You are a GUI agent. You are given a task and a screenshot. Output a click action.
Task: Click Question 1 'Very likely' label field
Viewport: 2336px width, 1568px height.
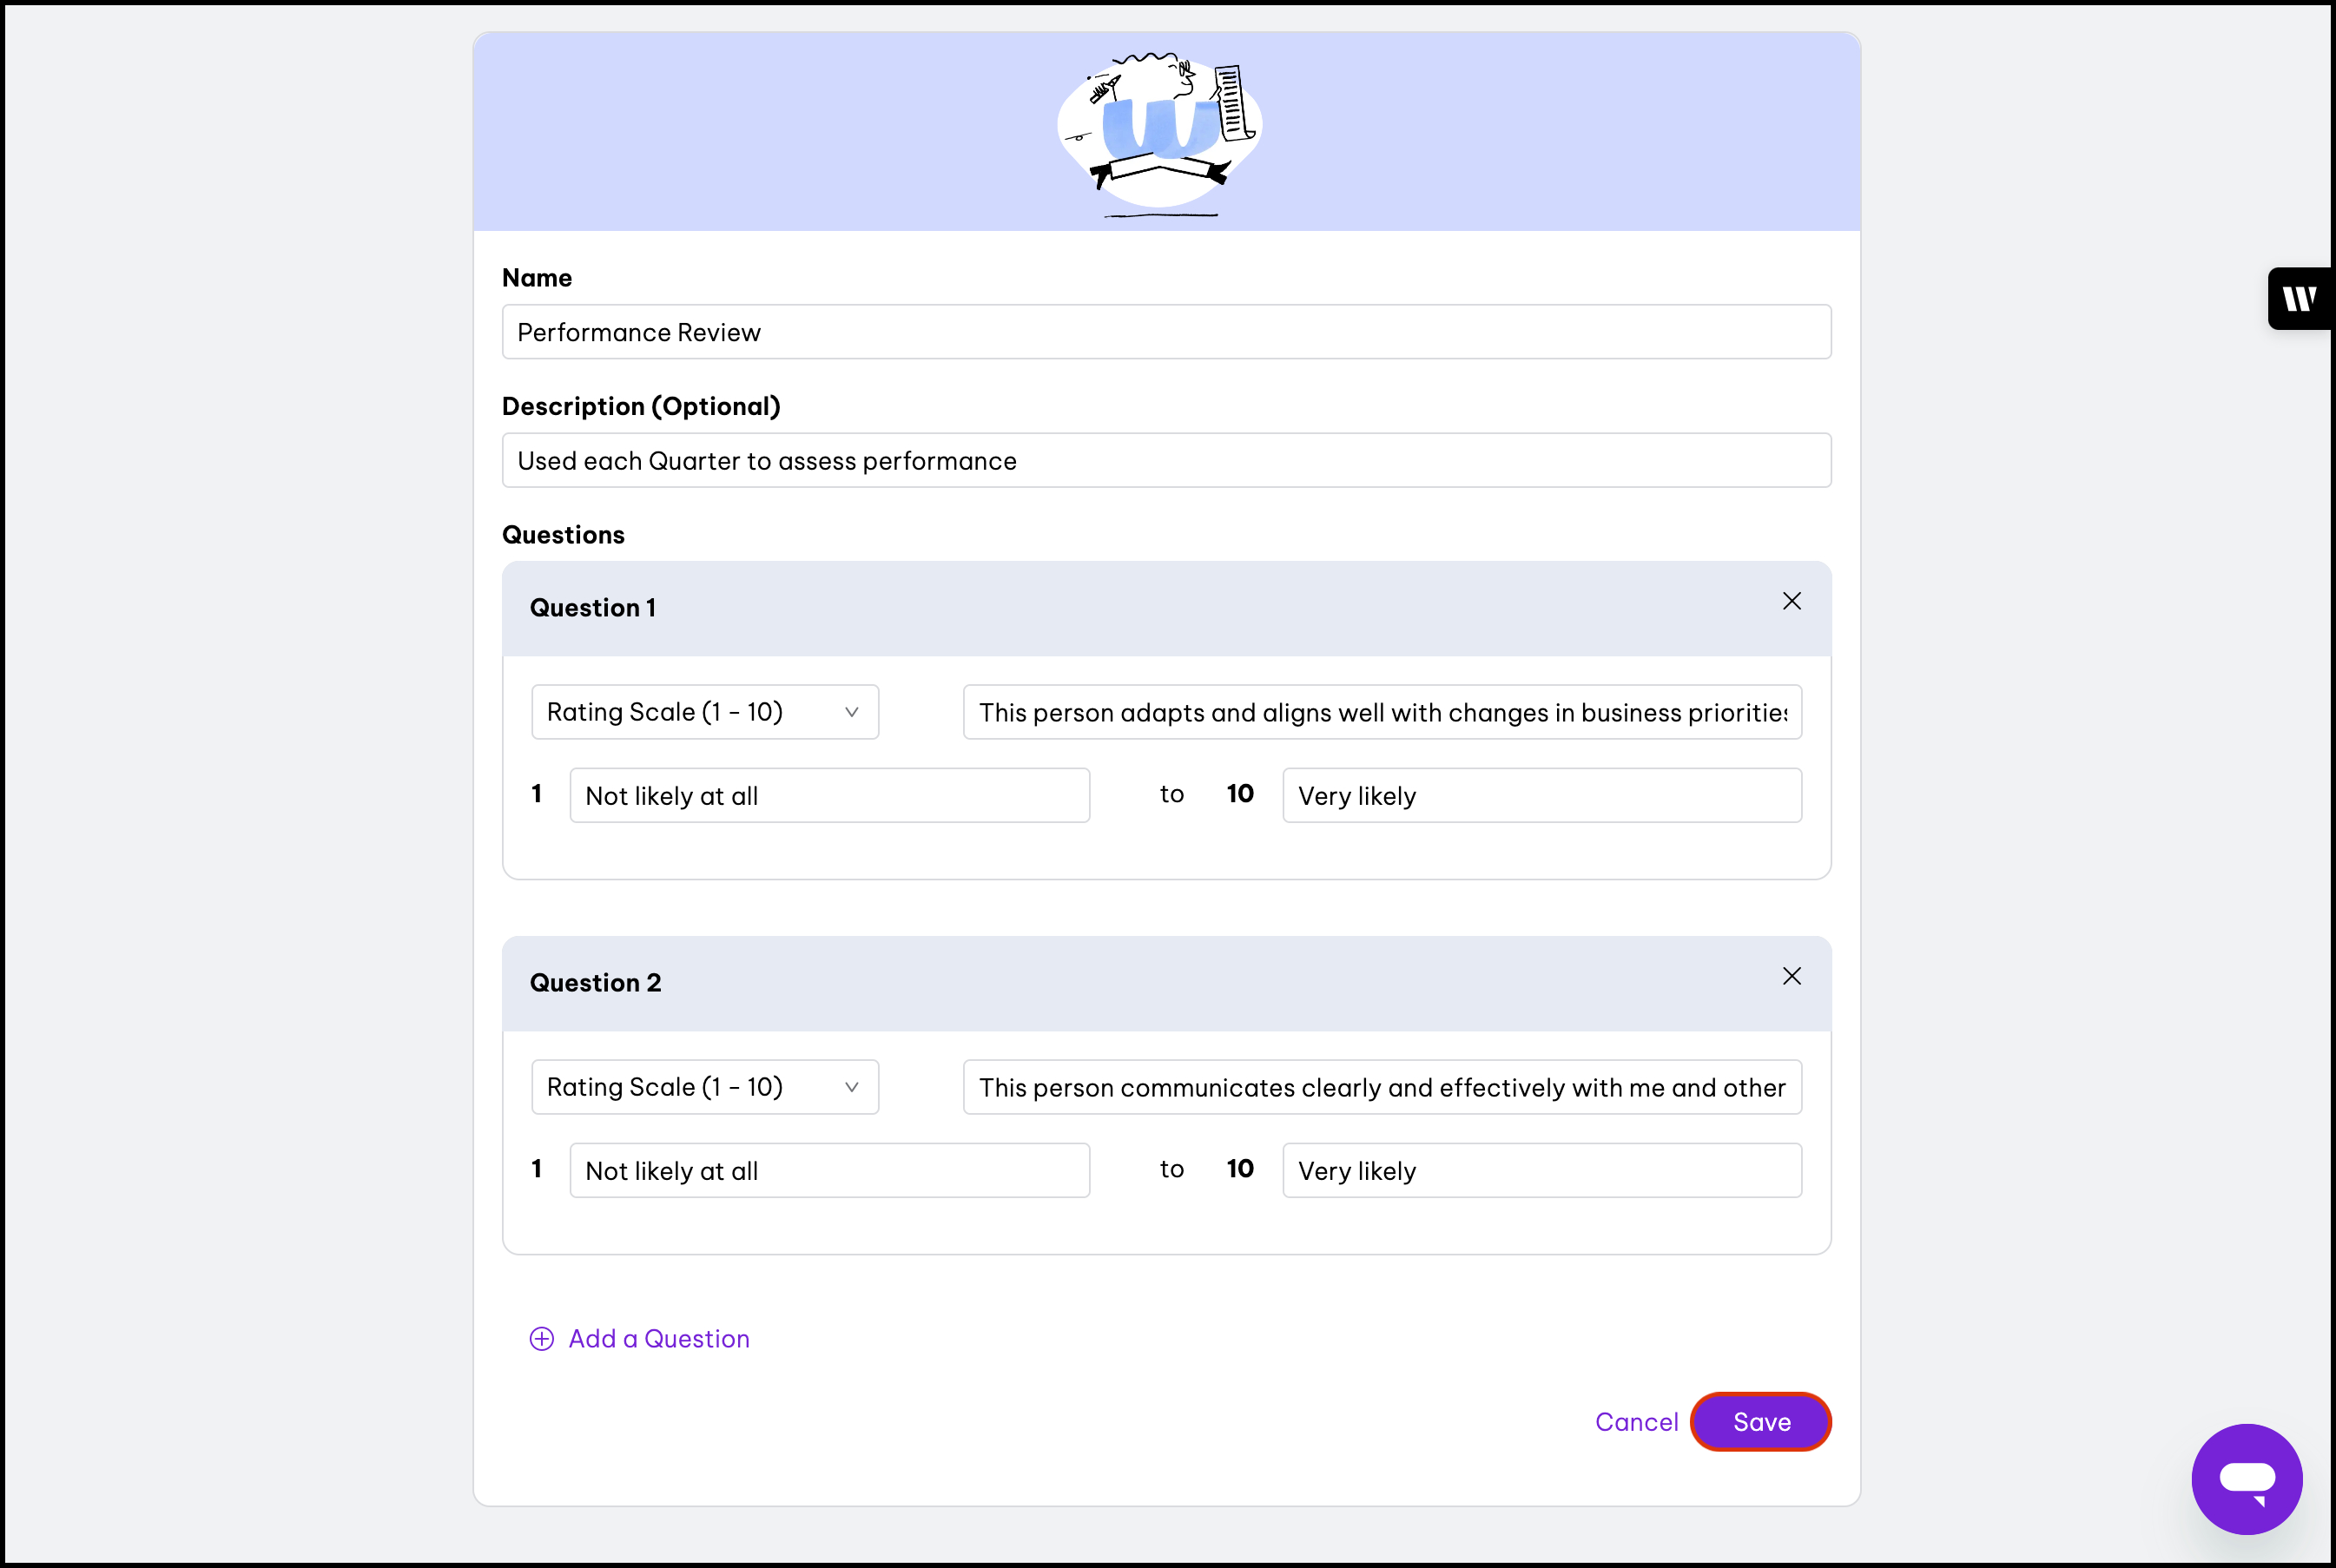pyautogui.click(x=1541, y=796)
